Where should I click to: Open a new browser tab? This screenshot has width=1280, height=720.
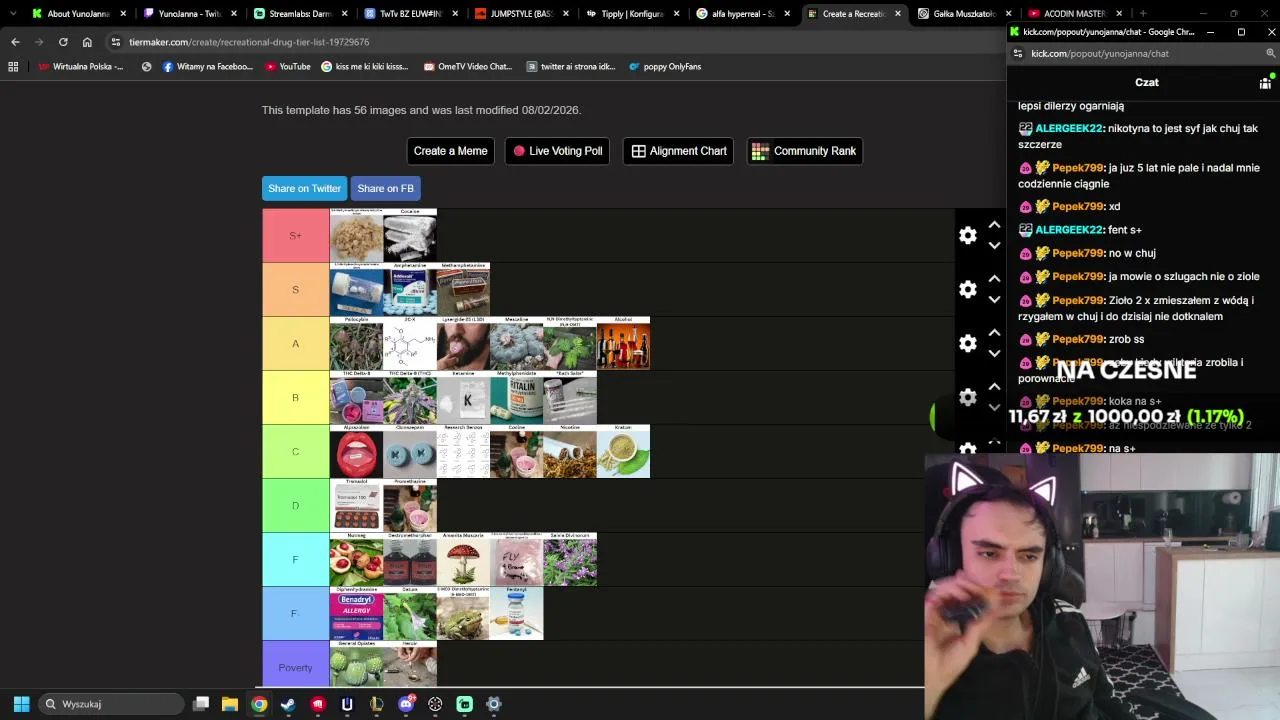(x=1143, y=14)
